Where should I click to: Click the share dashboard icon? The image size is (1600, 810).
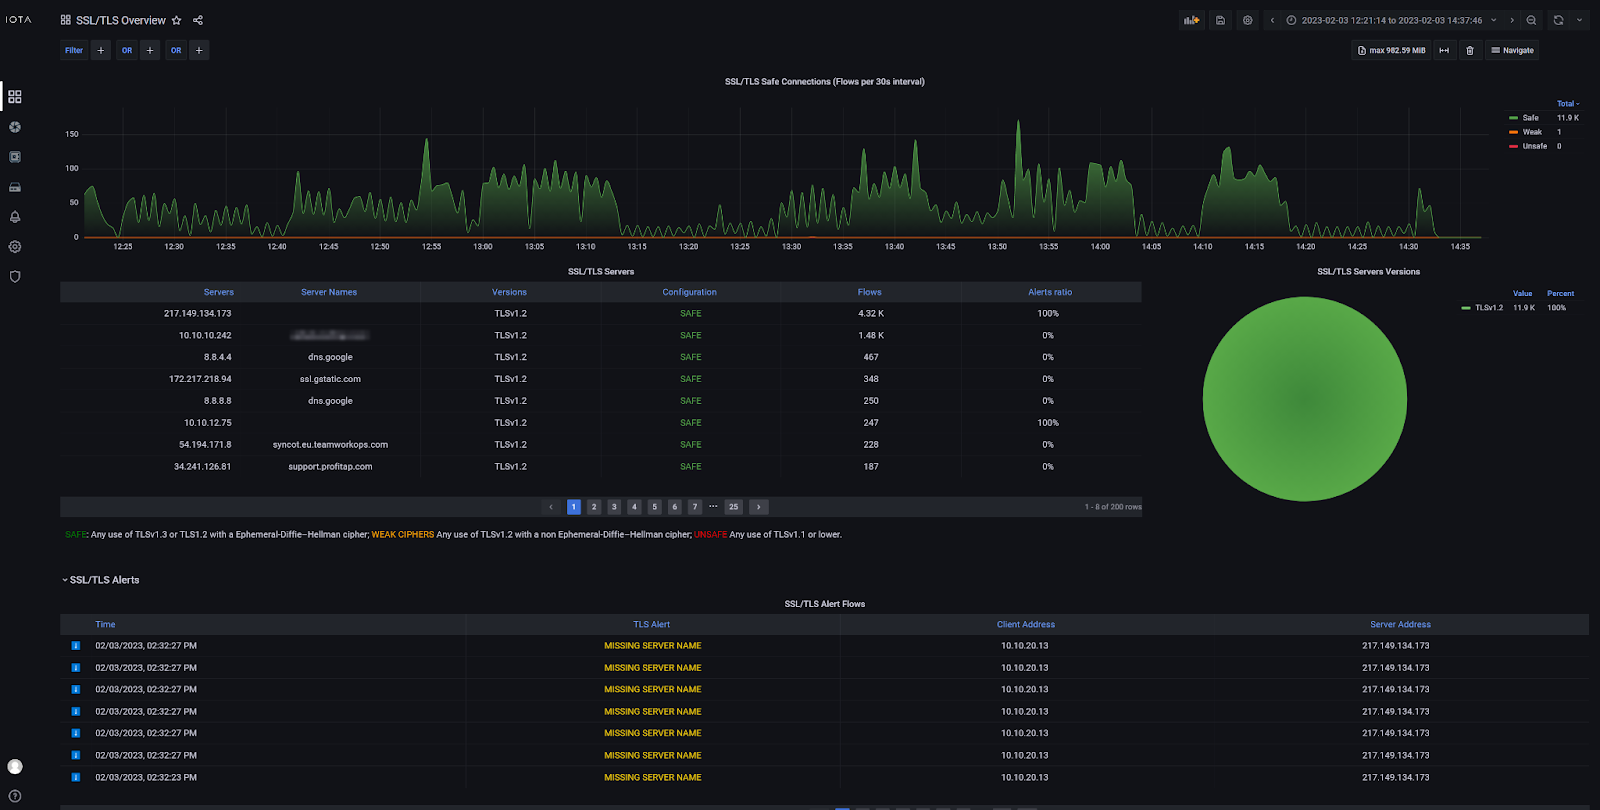click(x=198, y=20)
